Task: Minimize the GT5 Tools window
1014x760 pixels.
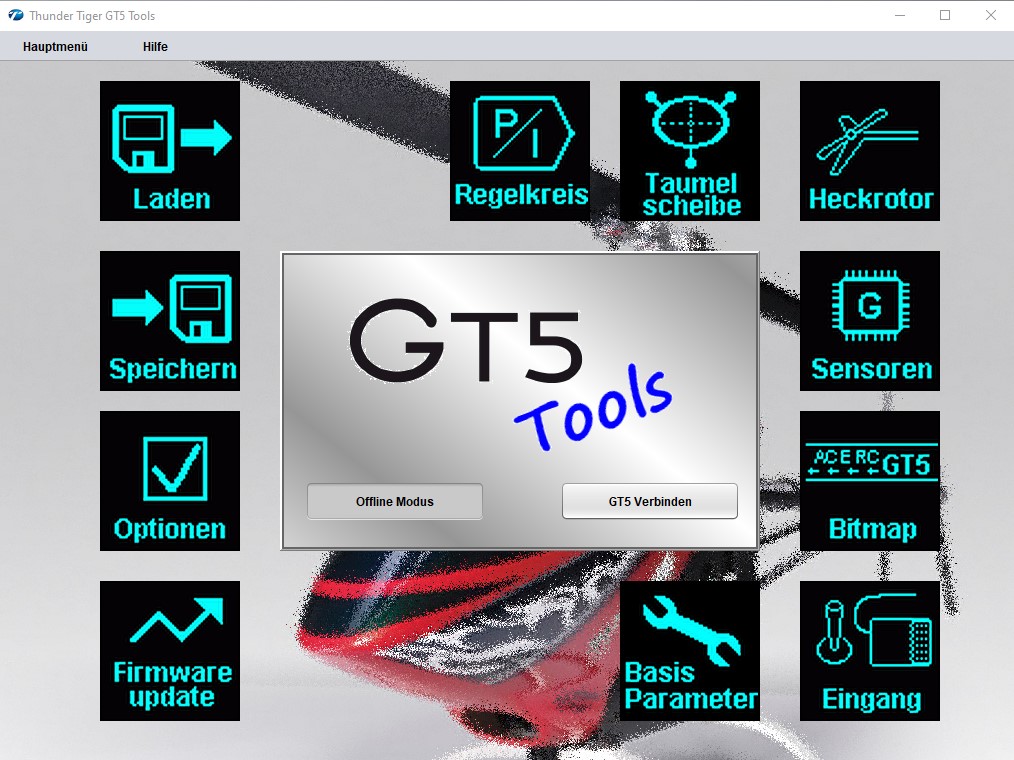Action: pyautogui.click(x=899, y=16)
